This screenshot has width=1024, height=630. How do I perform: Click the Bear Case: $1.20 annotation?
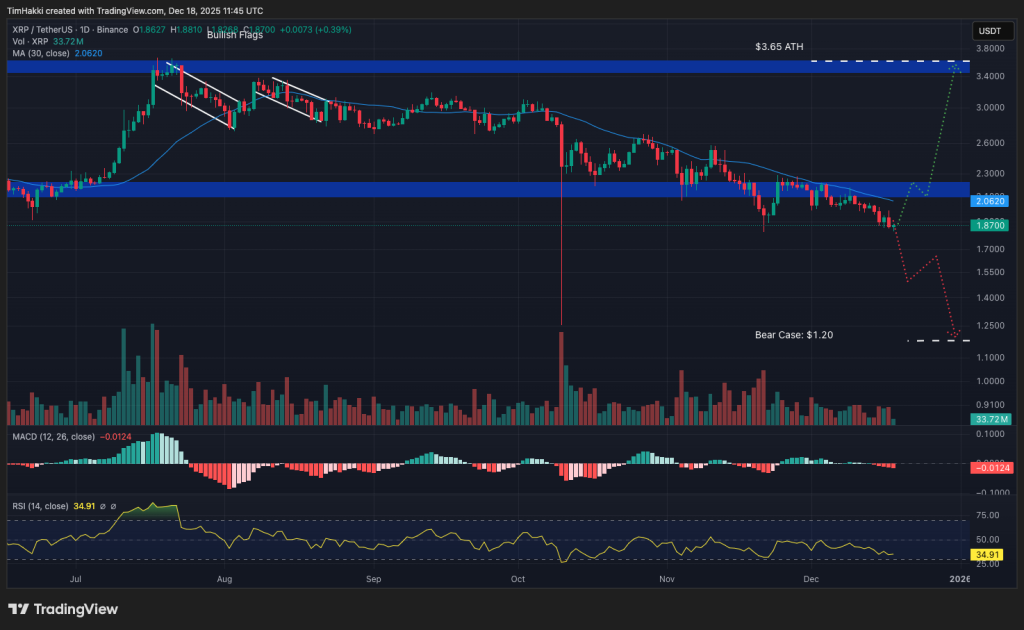[x=795, y=335]
